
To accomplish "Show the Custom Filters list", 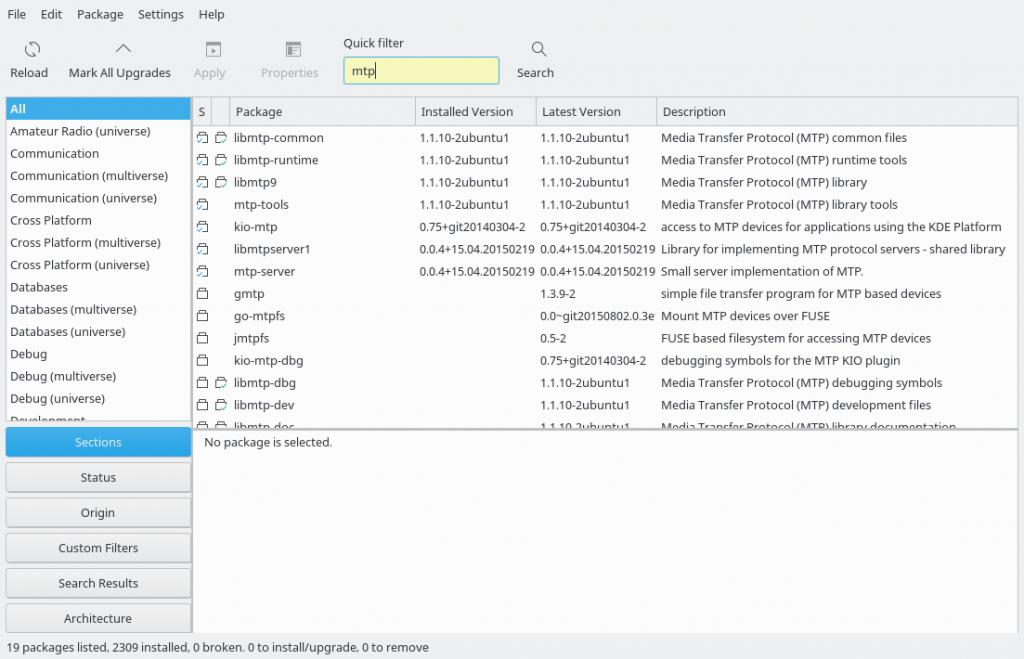I will (x=98, y=548).
